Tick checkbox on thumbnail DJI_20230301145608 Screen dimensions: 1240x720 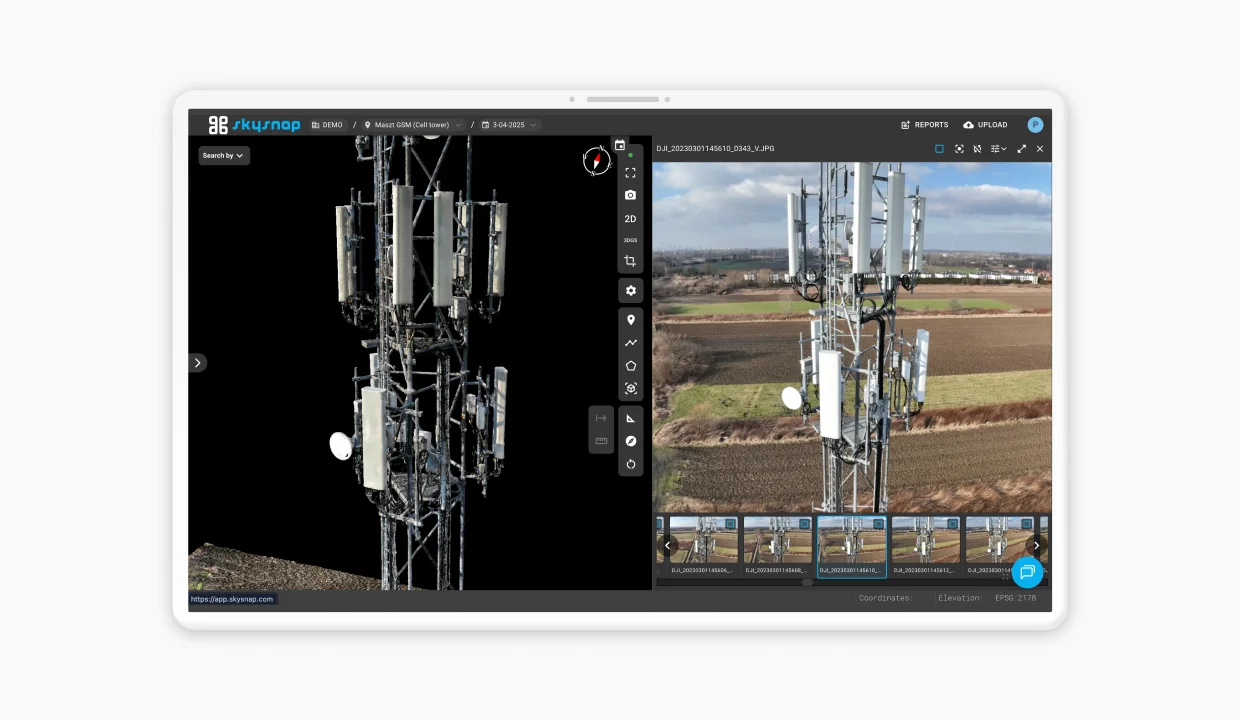point(805,523)
